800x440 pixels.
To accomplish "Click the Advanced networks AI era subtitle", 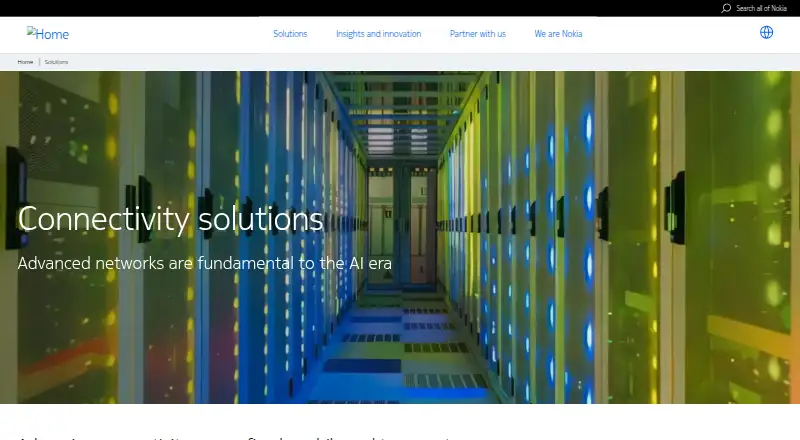I will click(205, 263).
